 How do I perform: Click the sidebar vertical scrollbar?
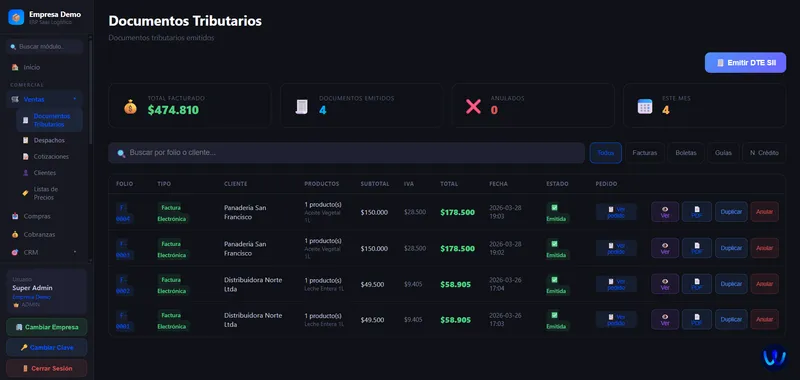(91, 92)
